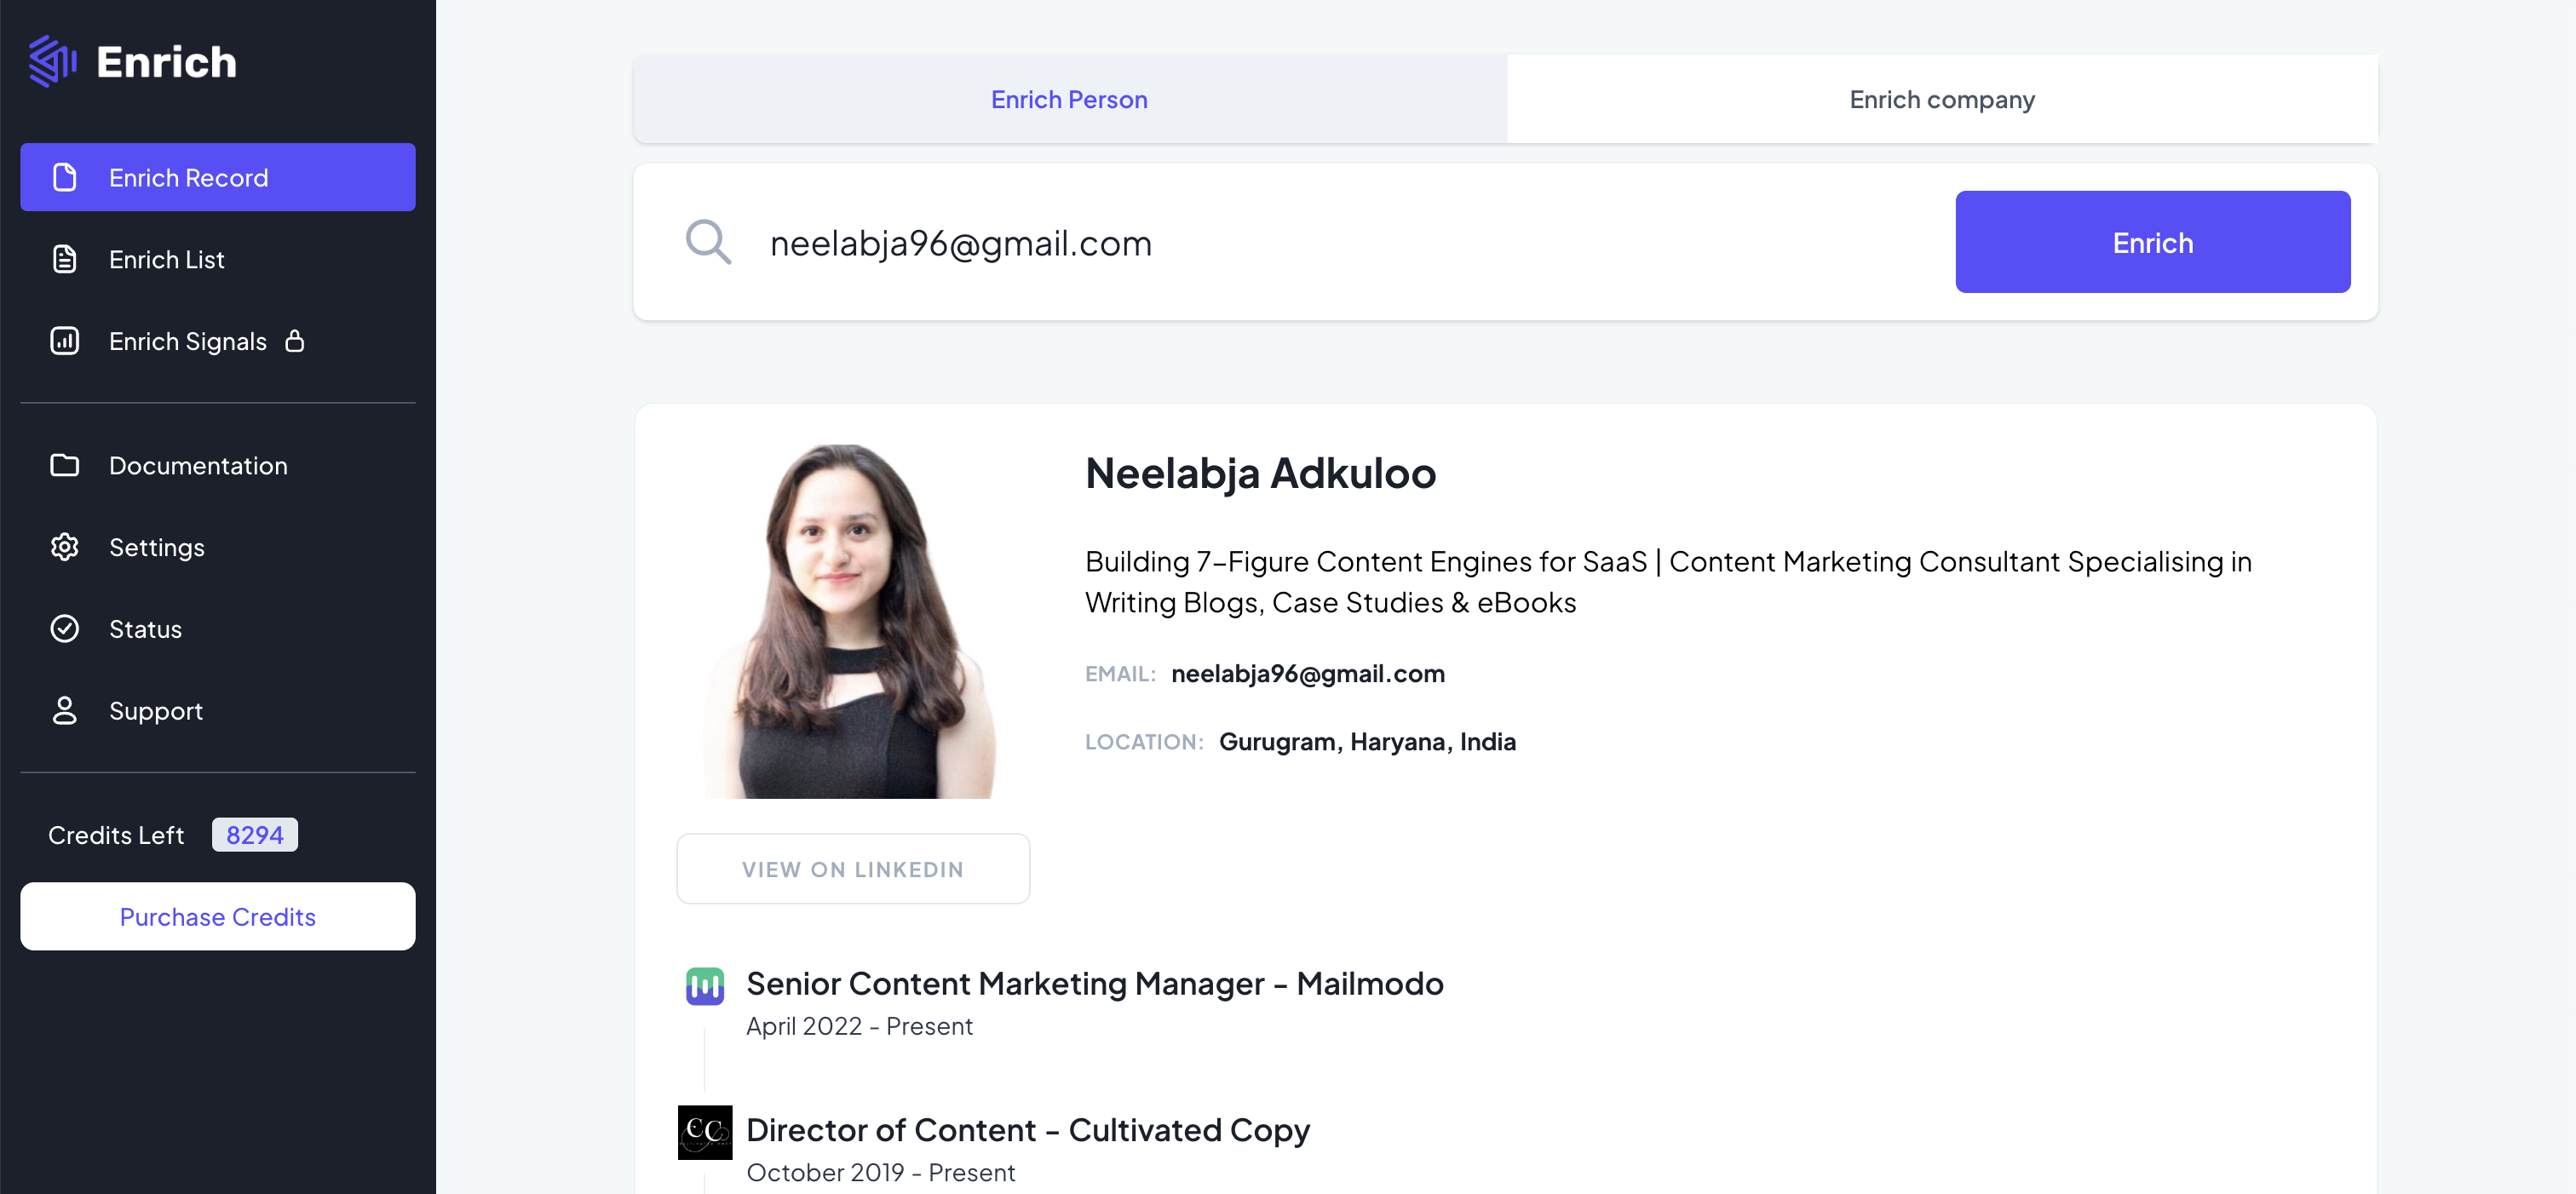Click the Enrich List file icon
Image resolution: width=2576 pixels, height=1194 pixels.
tap(65, 259)
